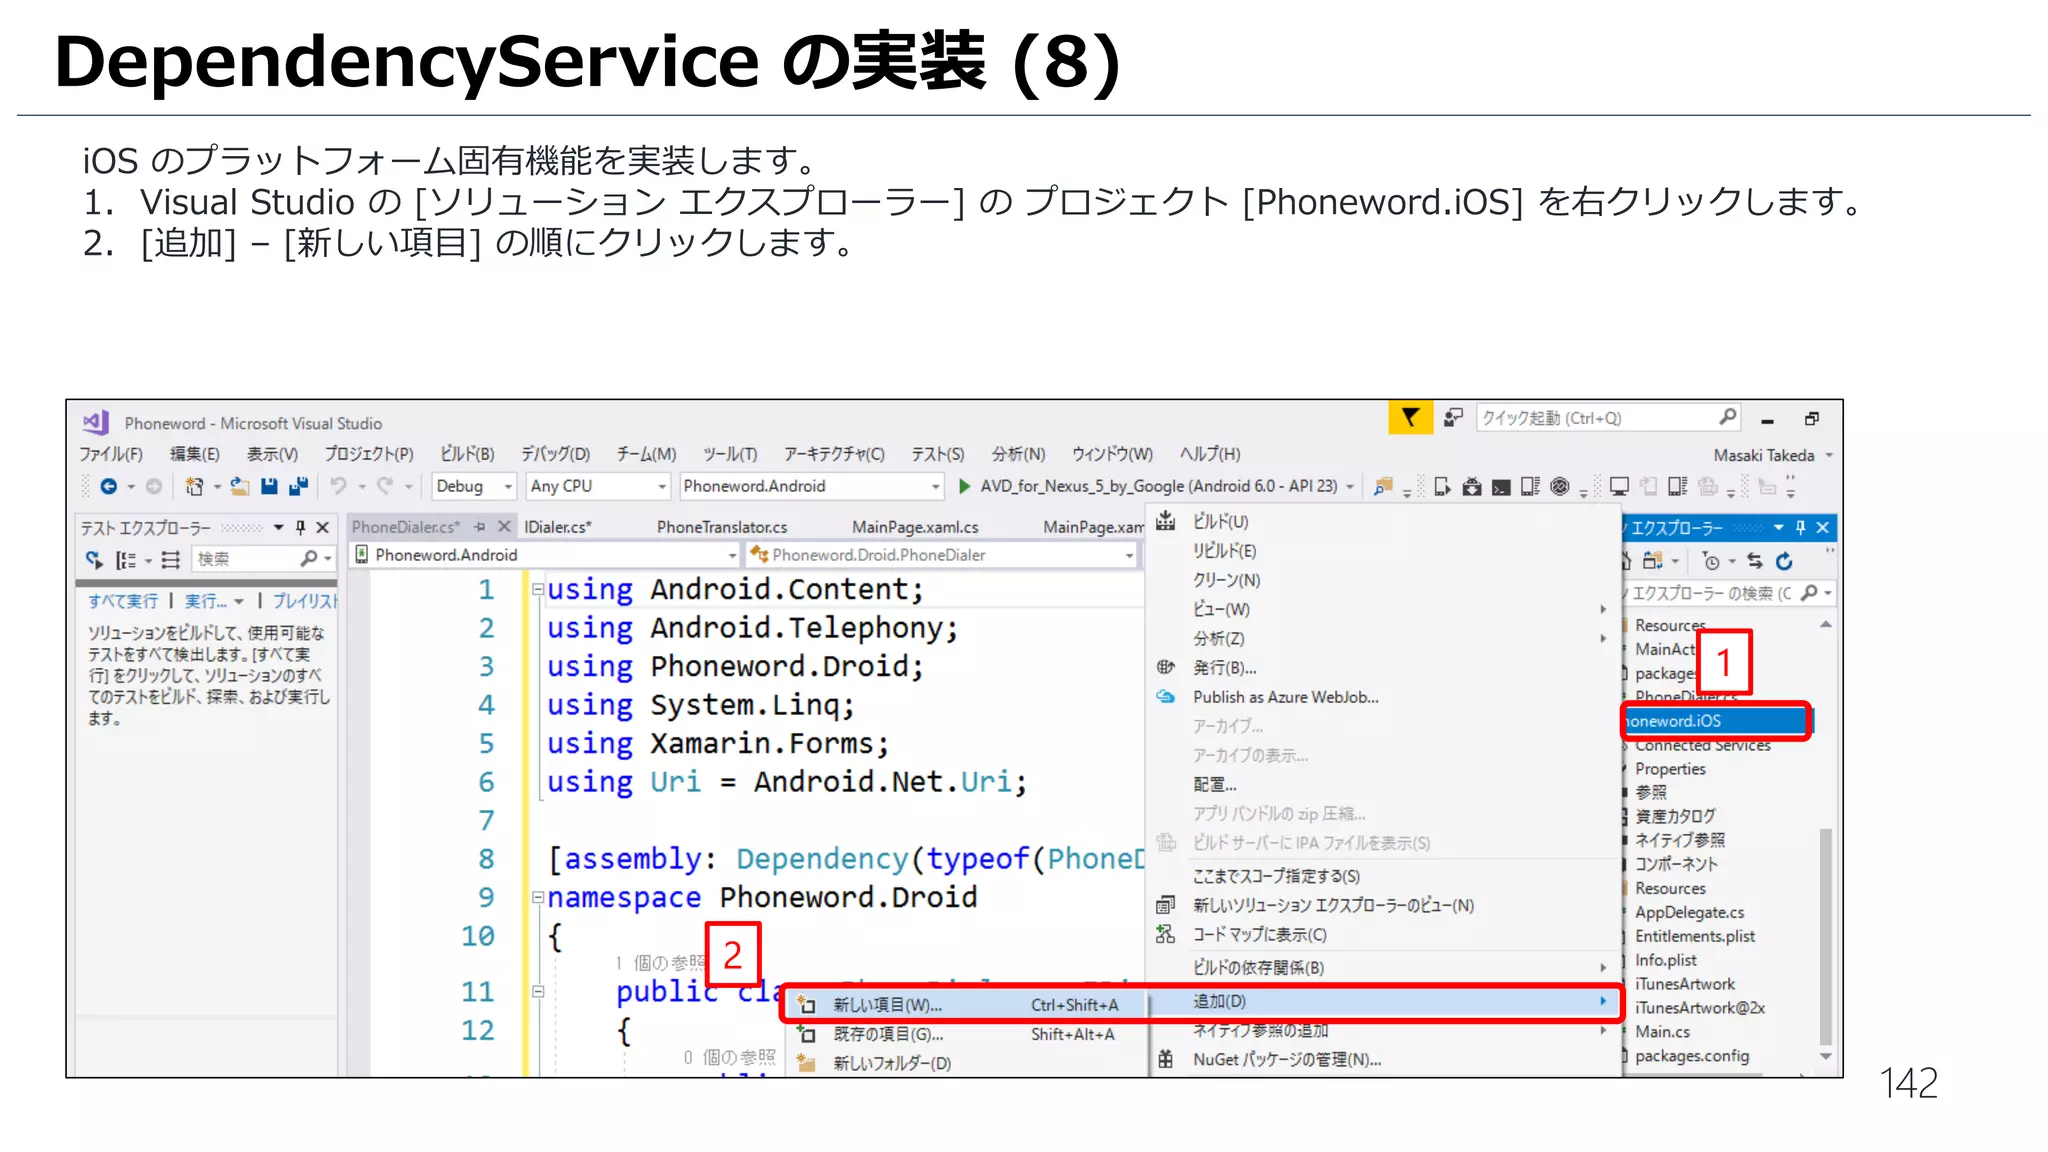The height and width of the screenshot is (1152, 2048).
Task: Select Info.plist in Solution Explorer
Action: click(x=1665, y=960)
